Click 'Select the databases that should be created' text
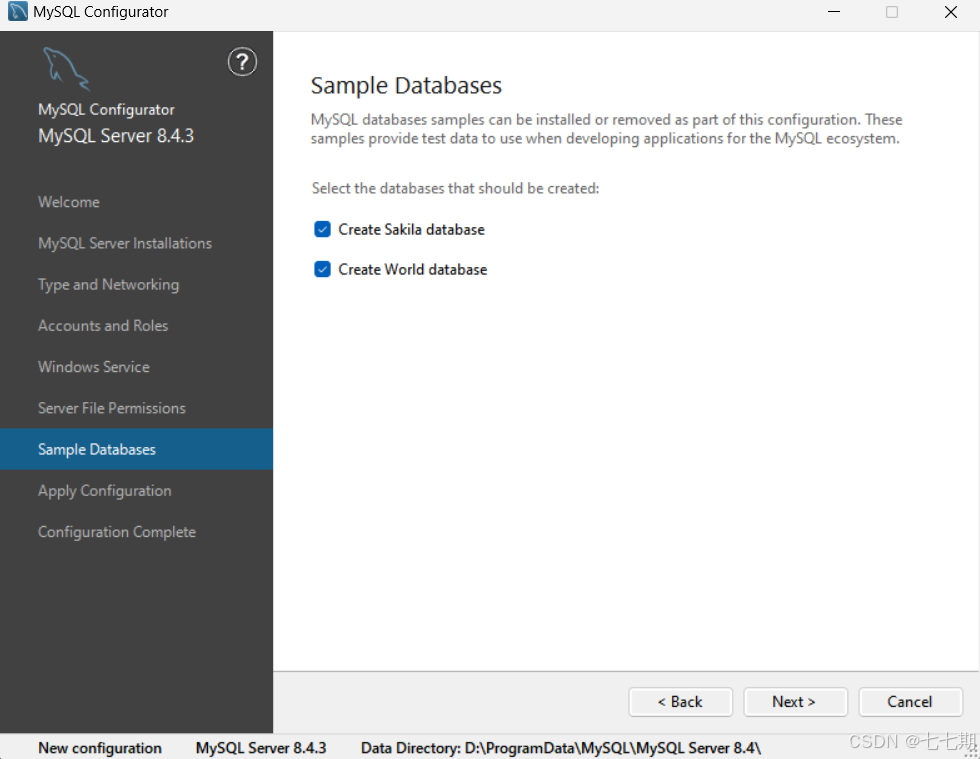Screen dimensions: 980x759 coord(455,188)
